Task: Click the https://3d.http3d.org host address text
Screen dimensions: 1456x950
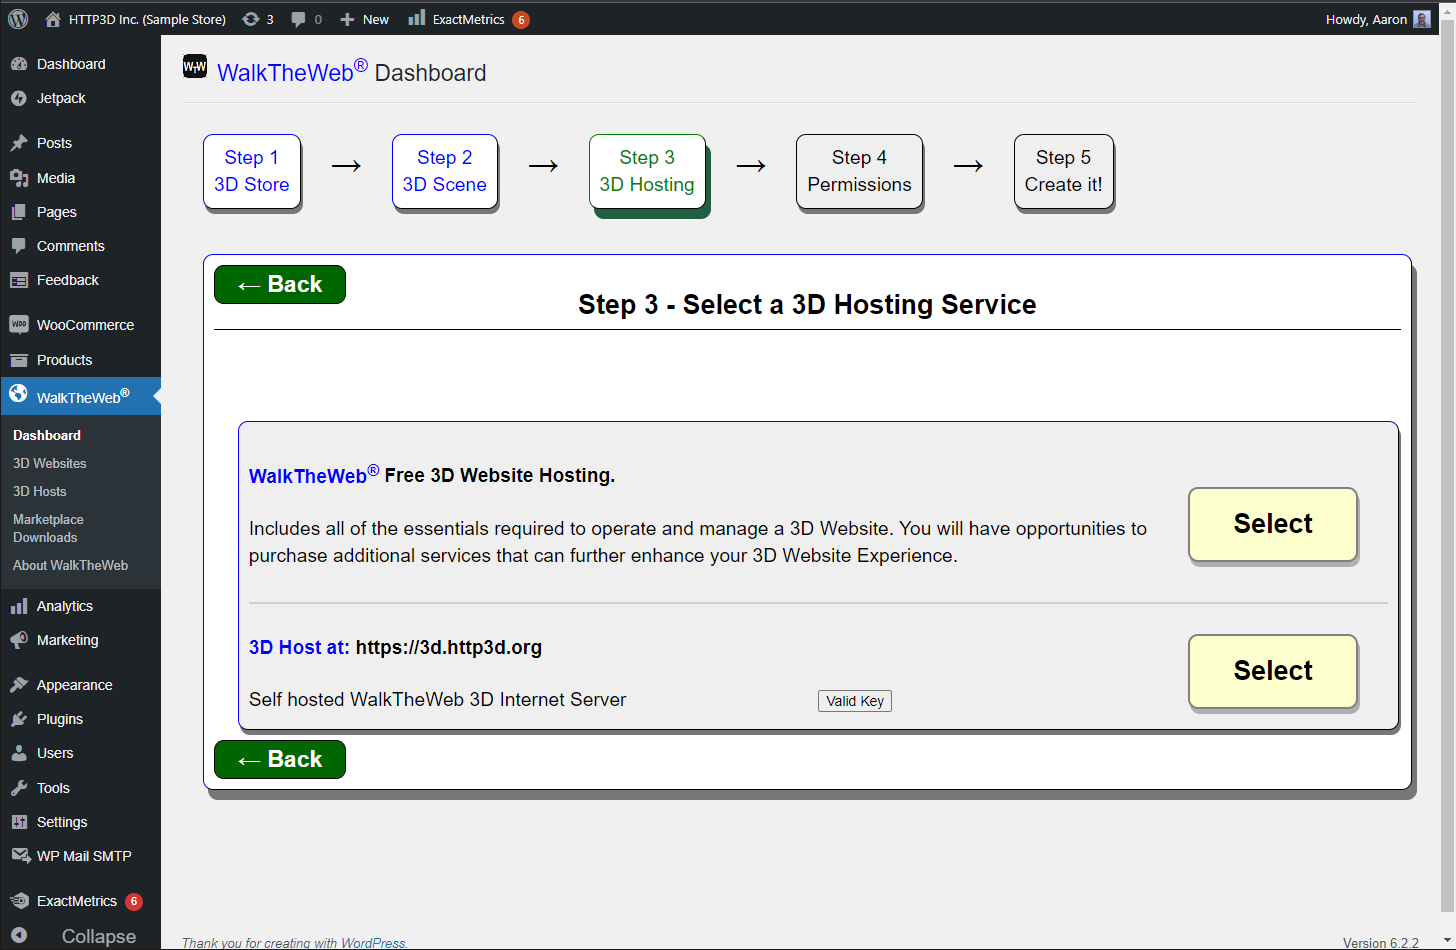Action: tap(449, 647)
